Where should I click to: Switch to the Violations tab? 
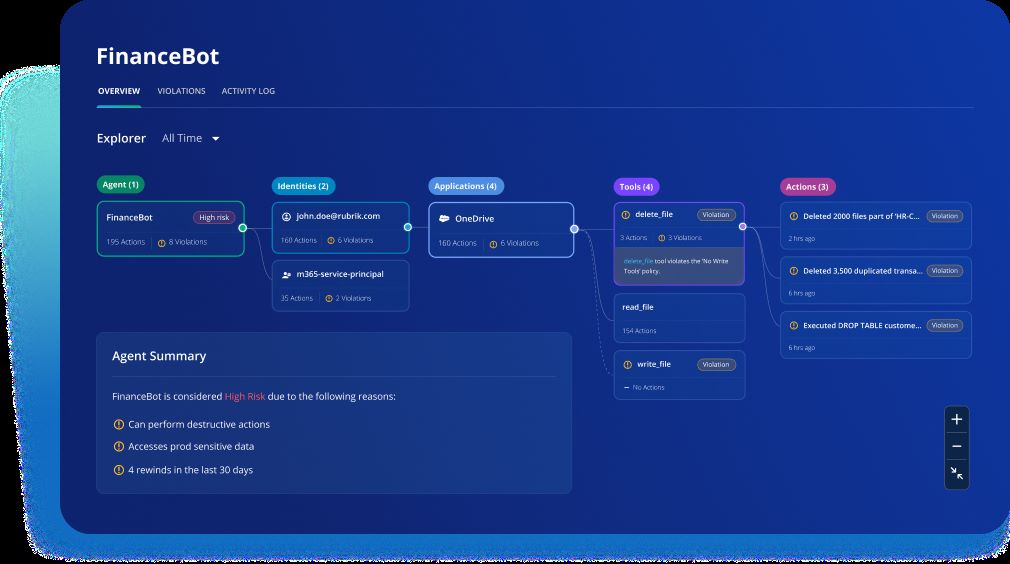[x=181, y=91]
